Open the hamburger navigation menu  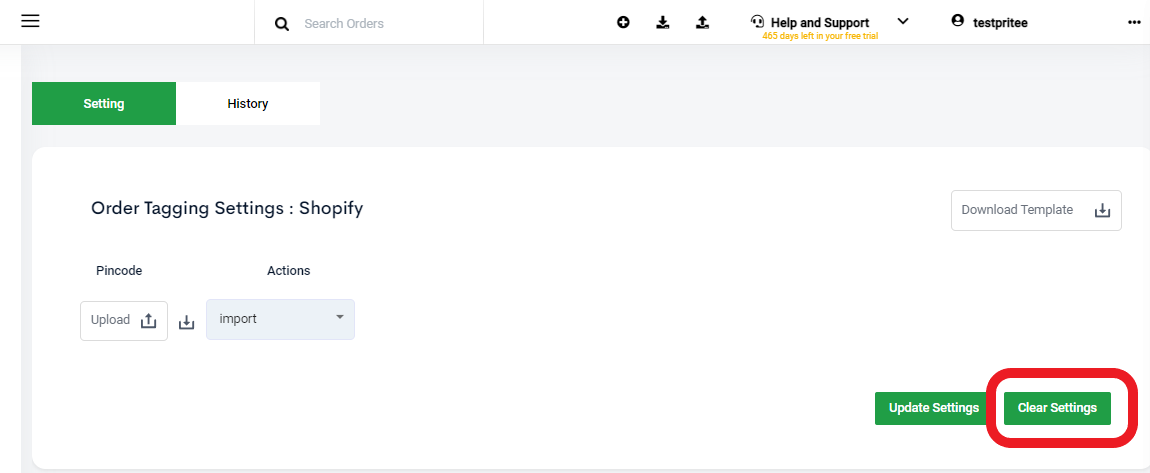tap(30, 21)
